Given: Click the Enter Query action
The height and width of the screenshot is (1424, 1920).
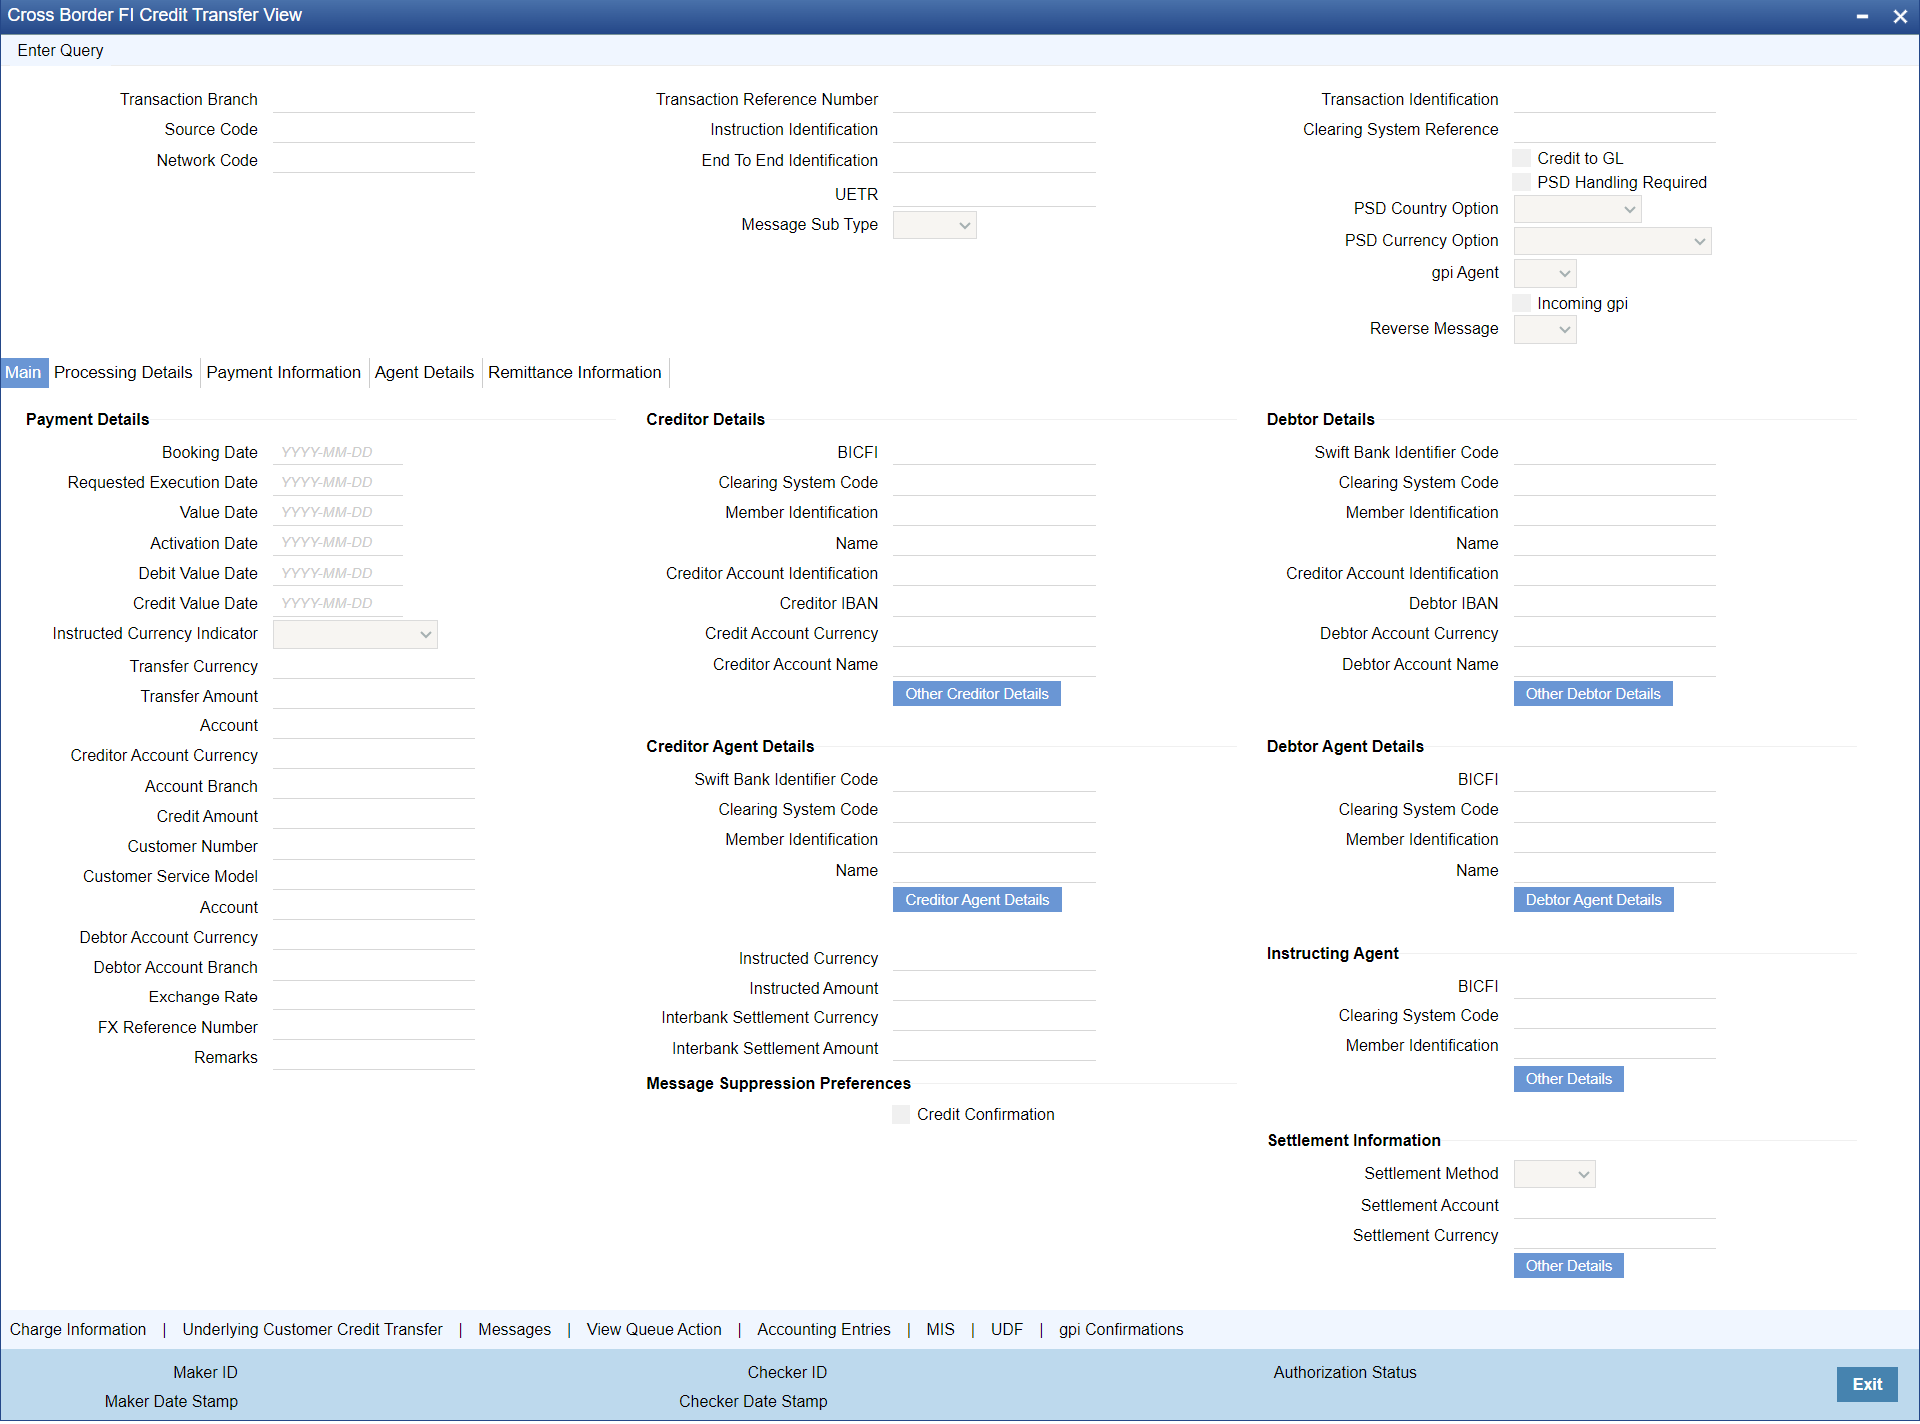Looking at the screenshot, I should point(60,50).
